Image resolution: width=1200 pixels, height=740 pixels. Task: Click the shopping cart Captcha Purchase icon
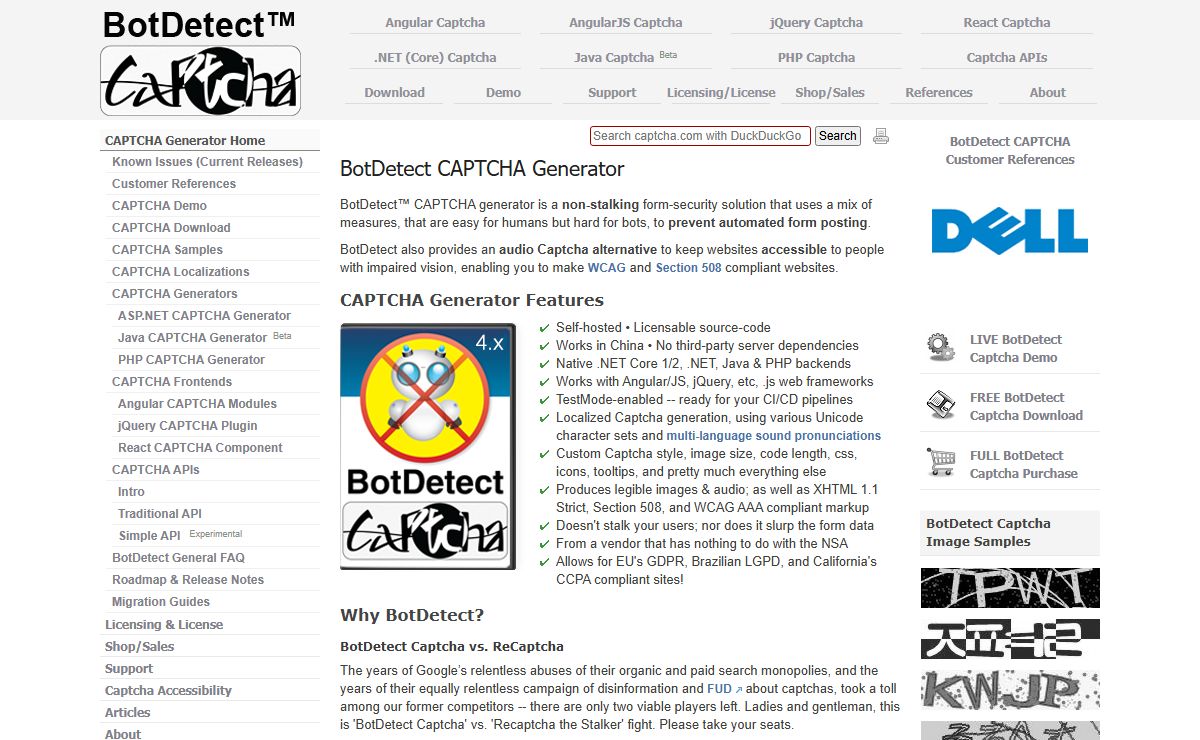(940, 463)
